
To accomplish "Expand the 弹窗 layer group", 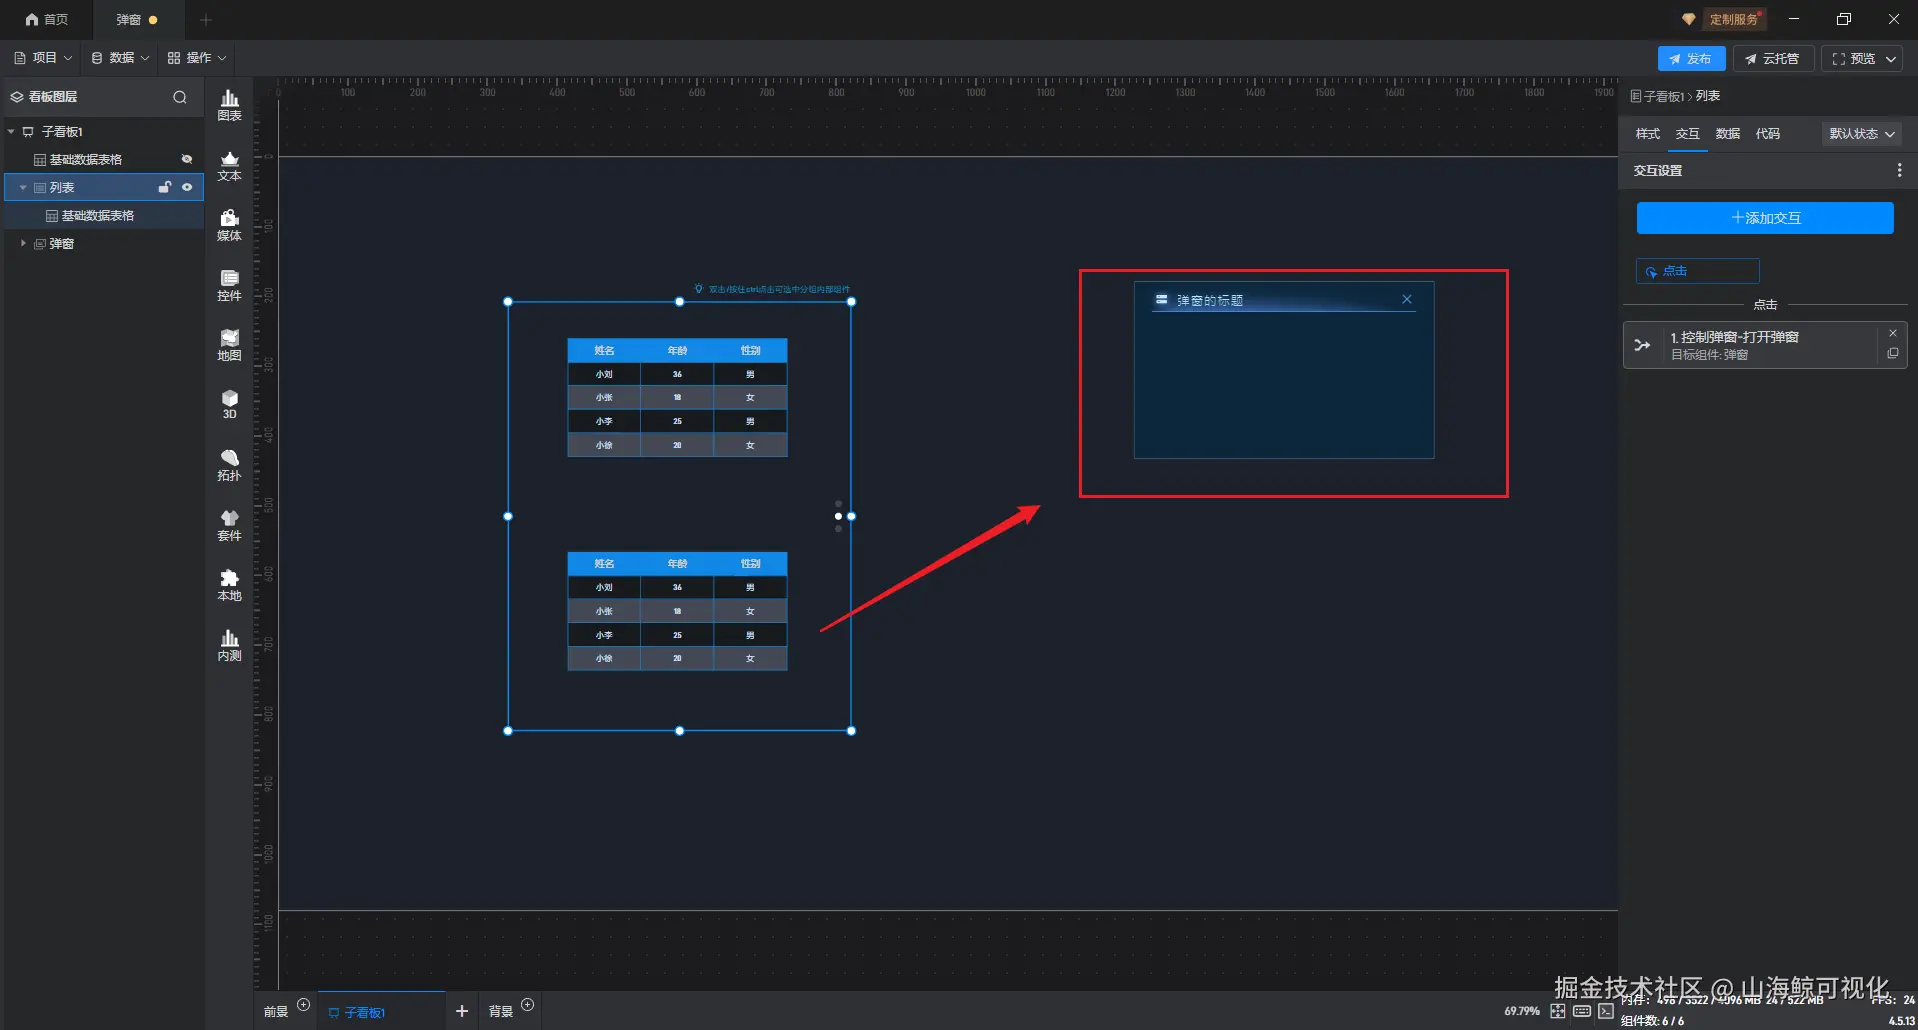I will (x=23, y=243).
